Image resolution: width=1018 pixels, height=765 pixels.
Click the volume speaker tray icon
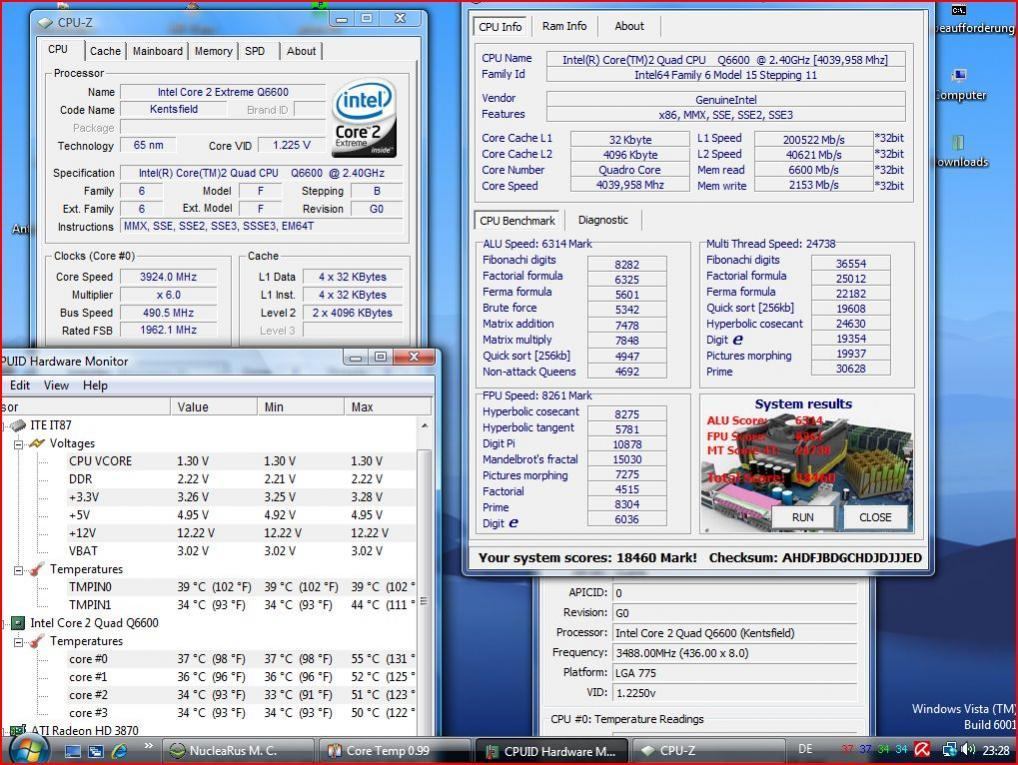click(968, 750)
